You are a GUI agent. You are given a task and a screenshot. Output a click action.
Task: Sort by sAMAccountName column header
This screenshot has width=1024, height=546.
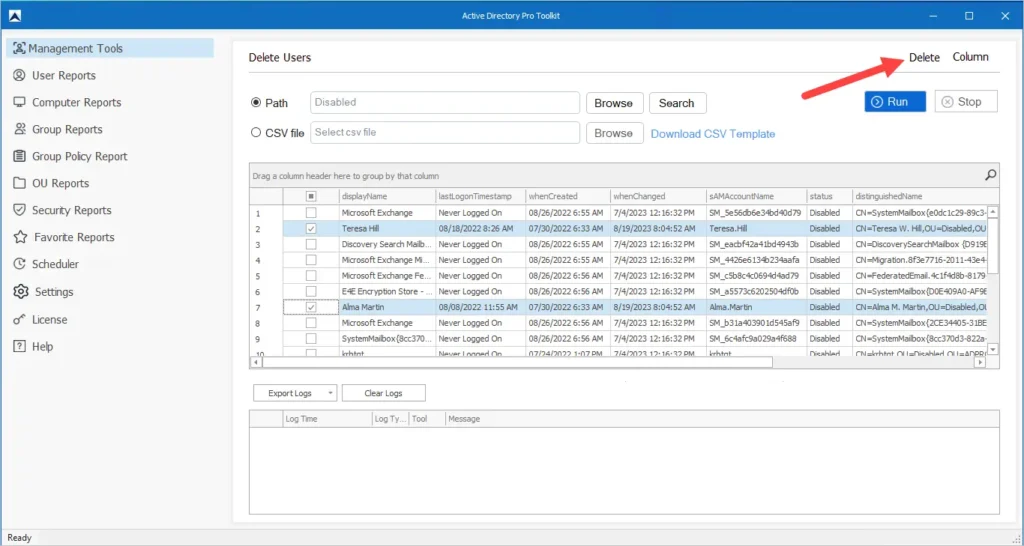[x=756, y=196]
